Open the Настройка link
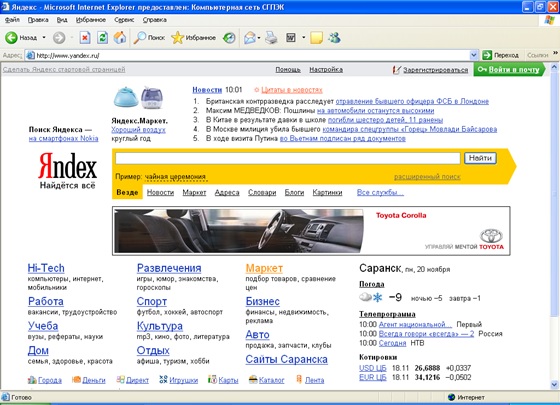Viewport: 560px width, 405px height. click(x=326, y=70)
